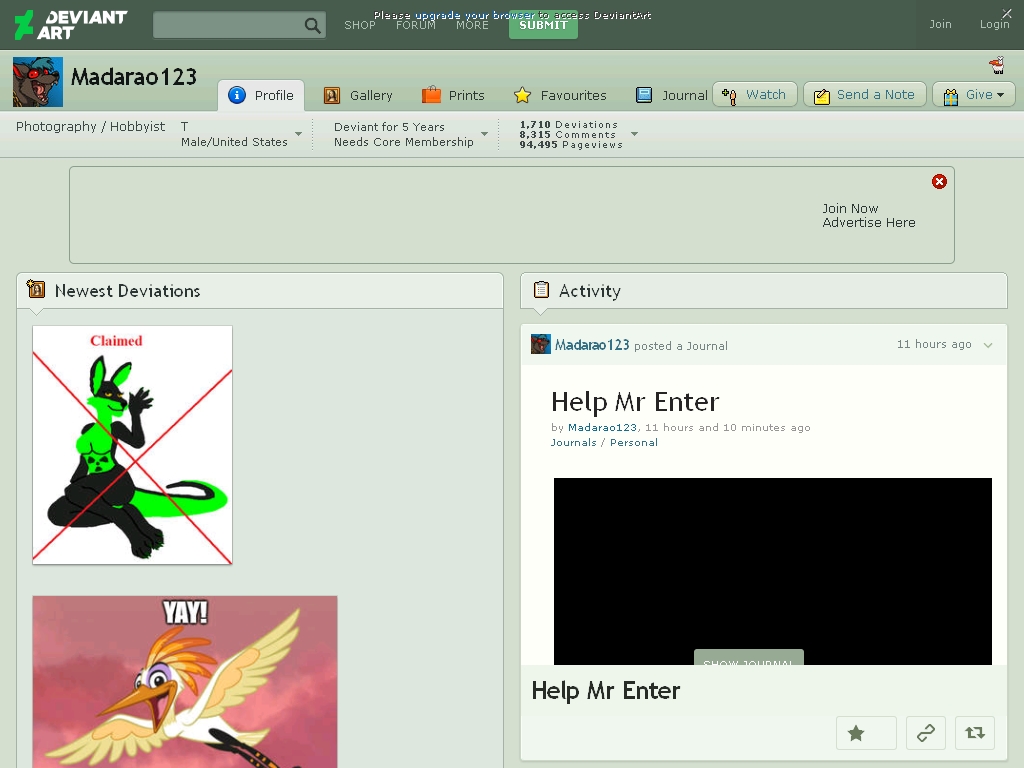Click the Join link
Image resolution: width=1024 pixels, height=768 pixels.
(x=940, y=24)
